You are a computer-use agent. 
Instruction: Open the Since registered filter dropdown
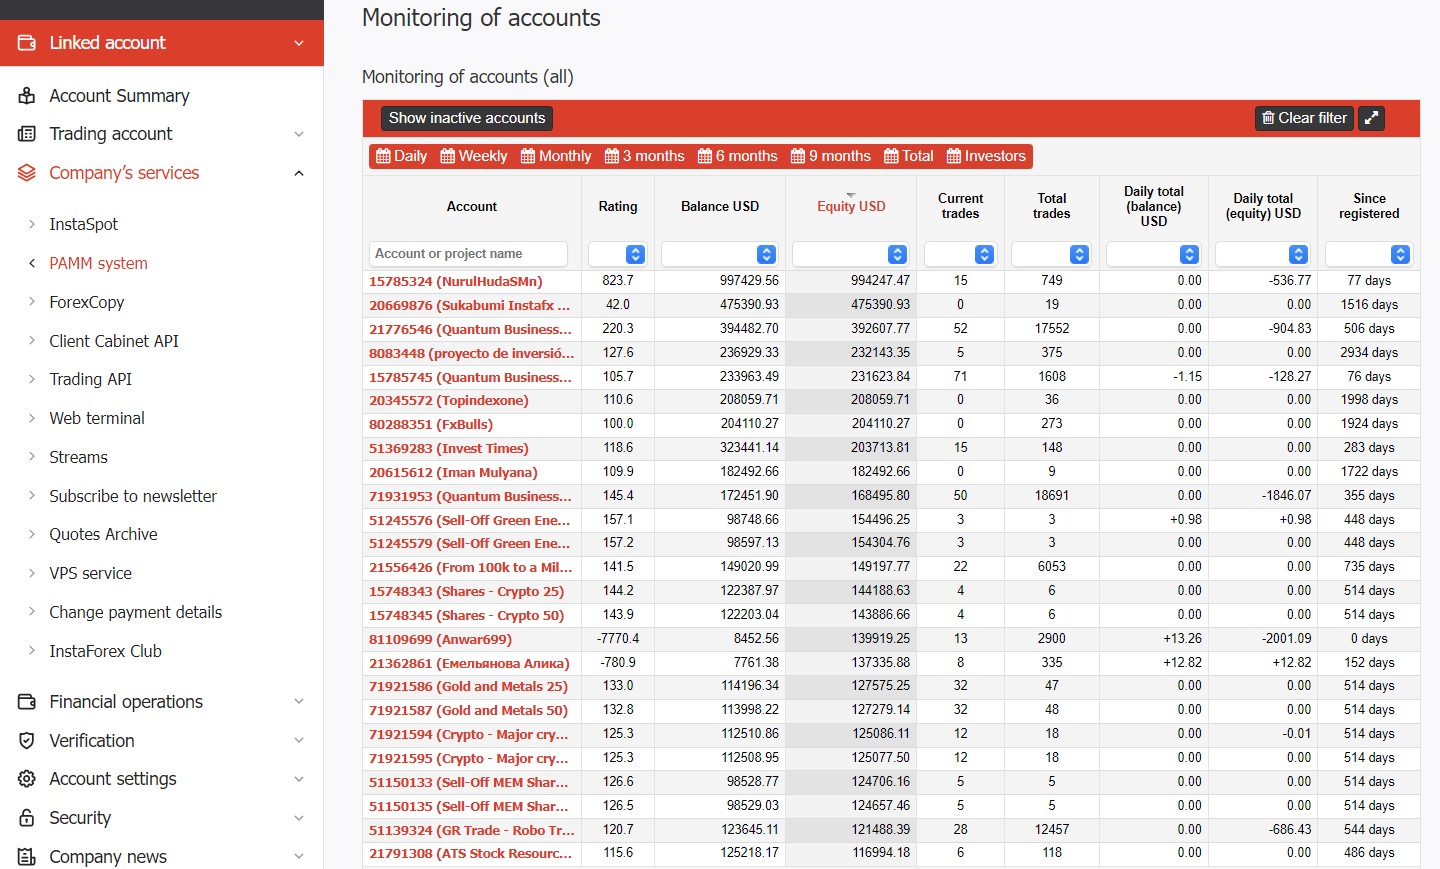(1368, 254)
